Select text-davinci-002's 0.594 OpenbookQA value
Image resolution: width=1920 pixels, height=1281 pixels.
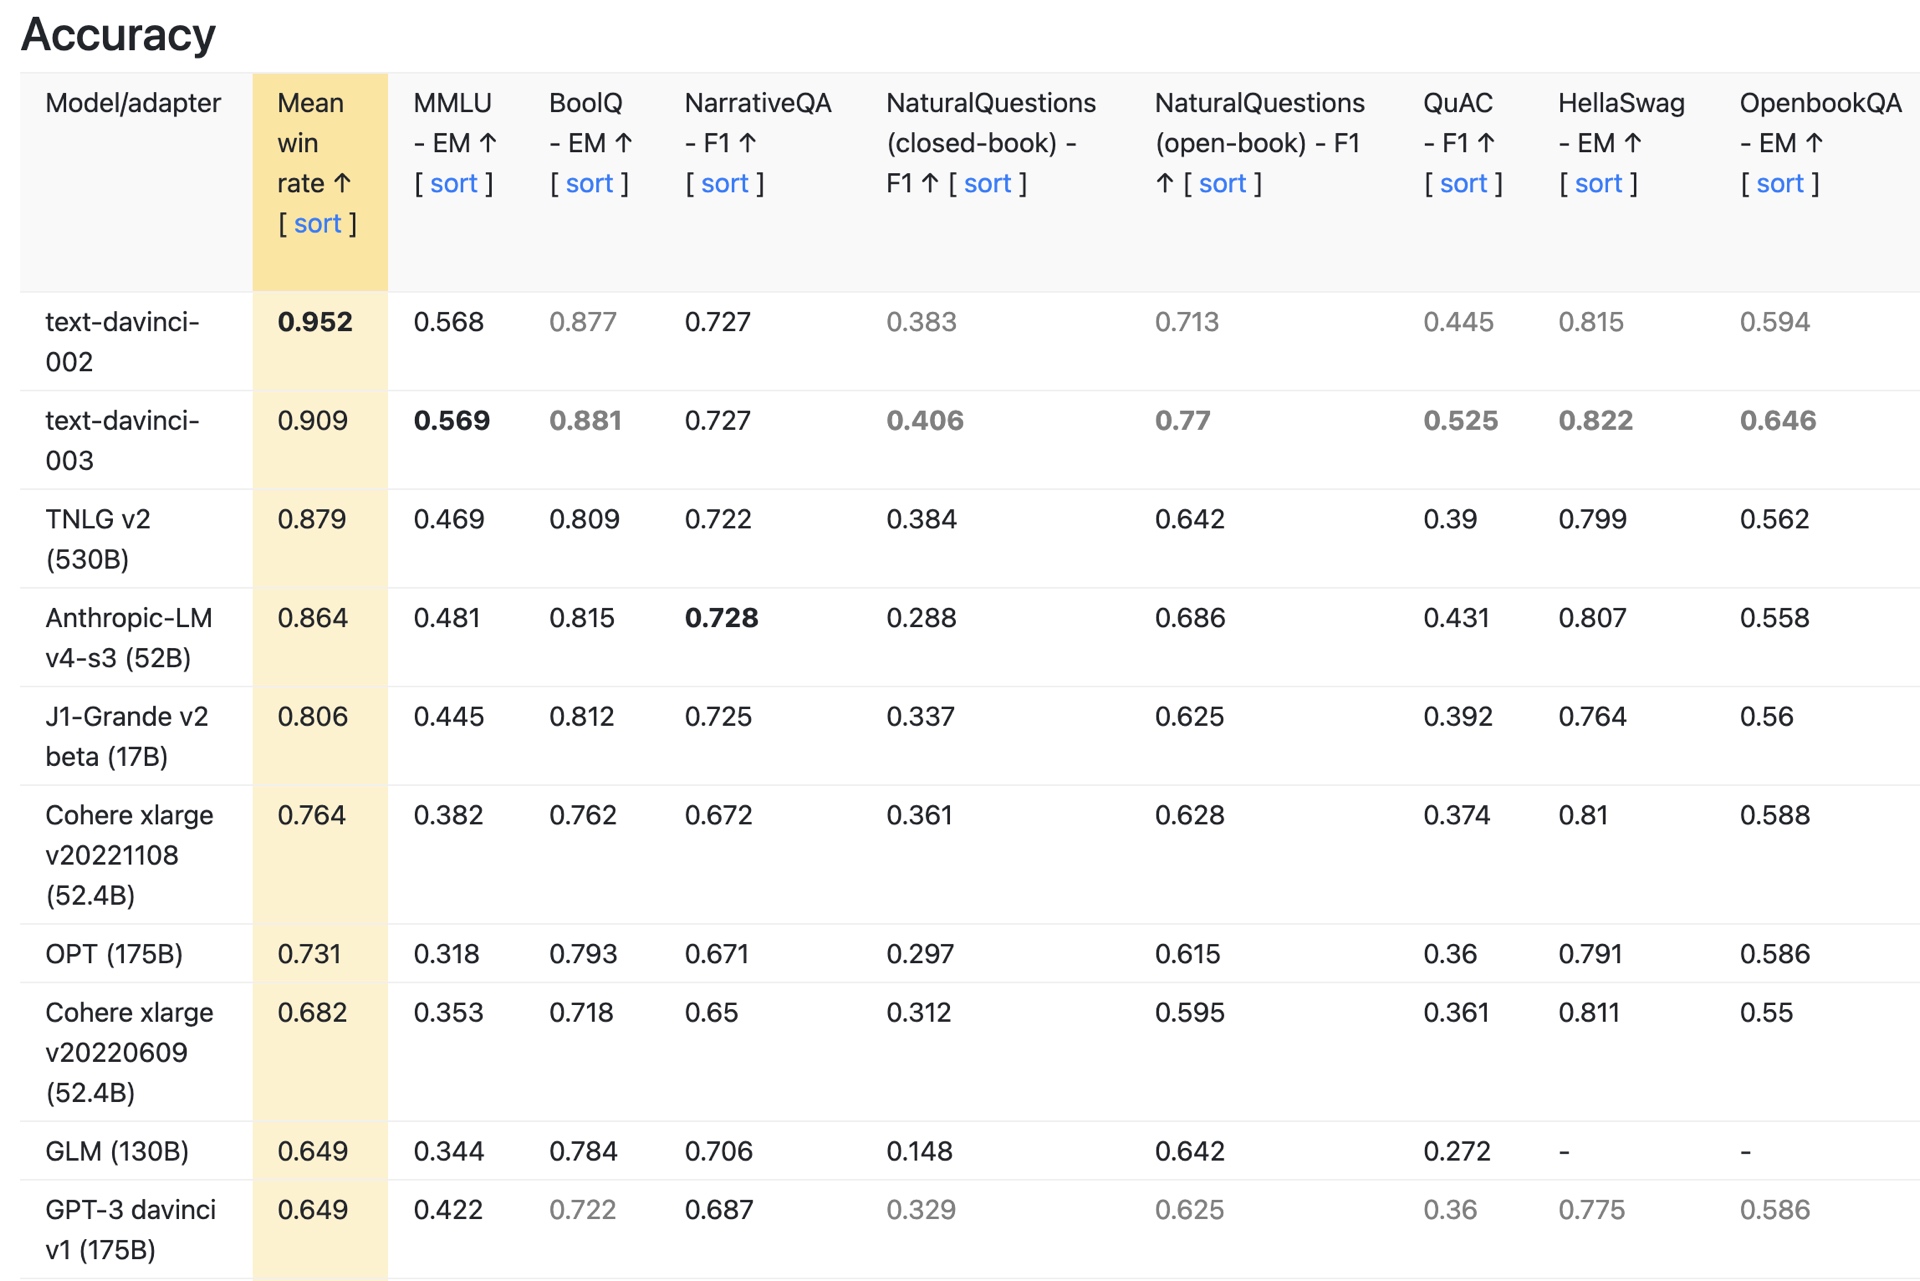coord(1775,322)
